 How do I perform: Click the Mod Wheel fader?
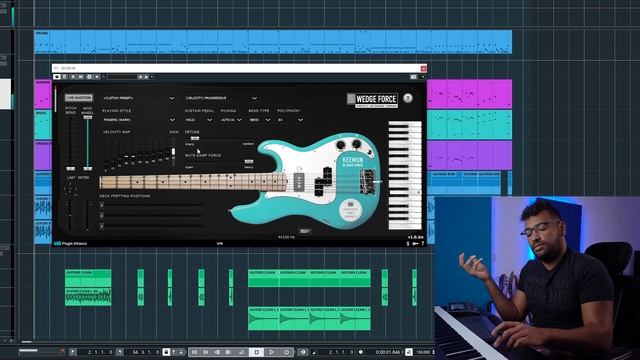(88, 143)
